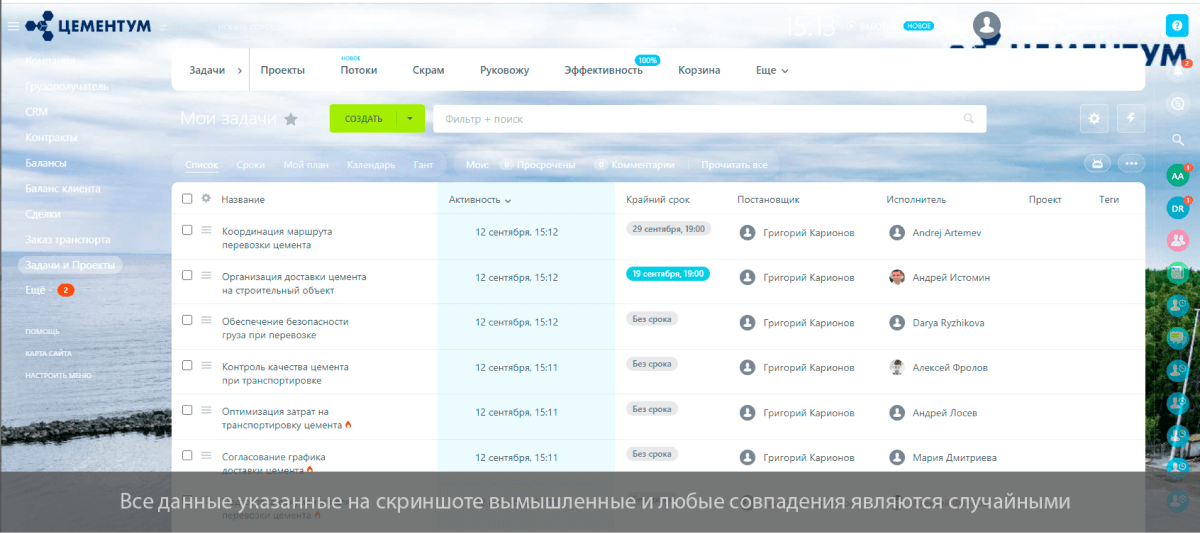The height and width of the screenshot is (533, 1200).
Task: Open row menu for Обеспечение безопасности груза task
Action: pos(206,320)
